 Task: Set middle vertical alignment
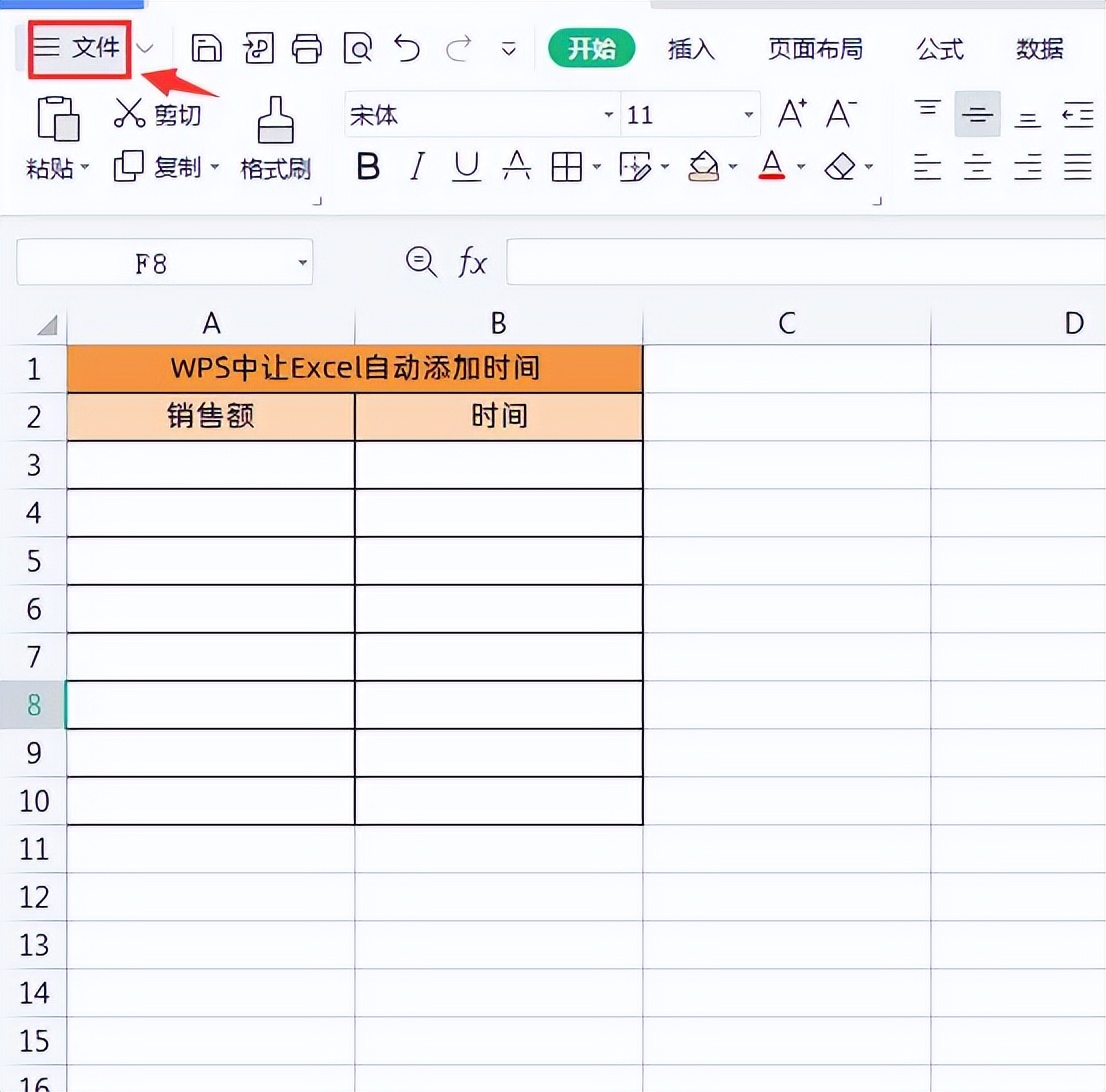click(978, 114)
